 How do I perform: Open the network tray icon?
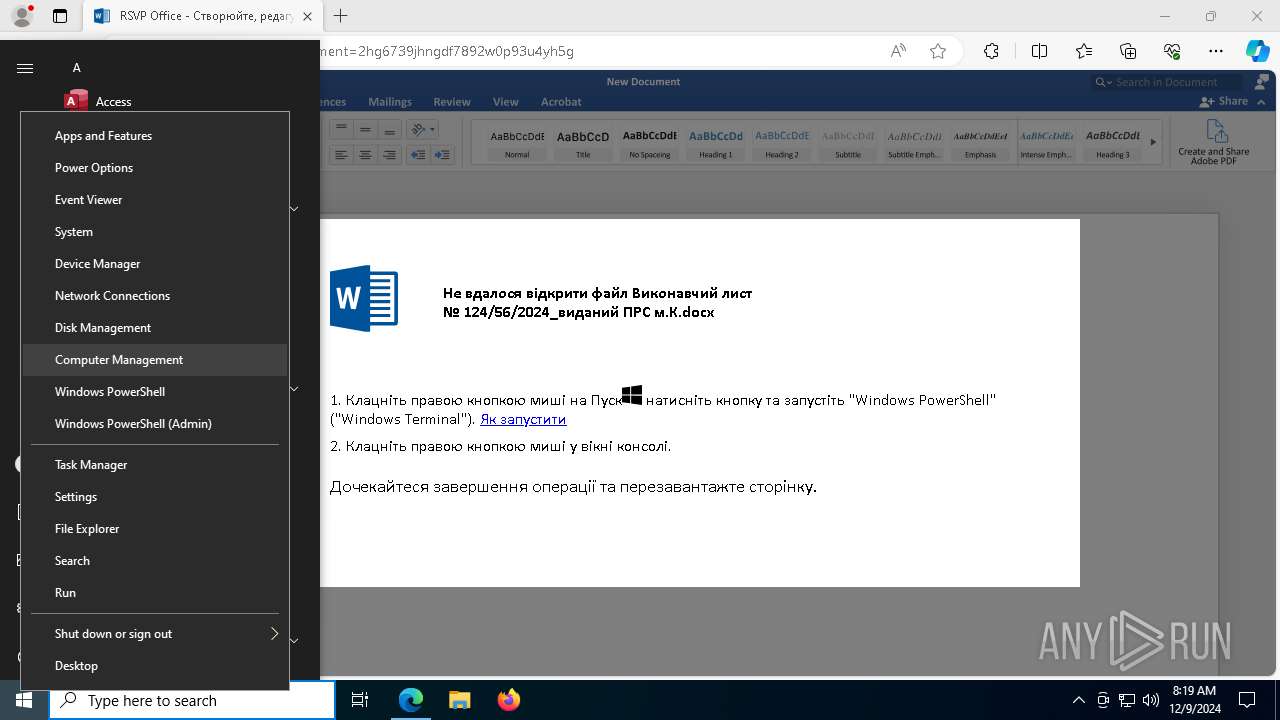[x=1127, y=700]
